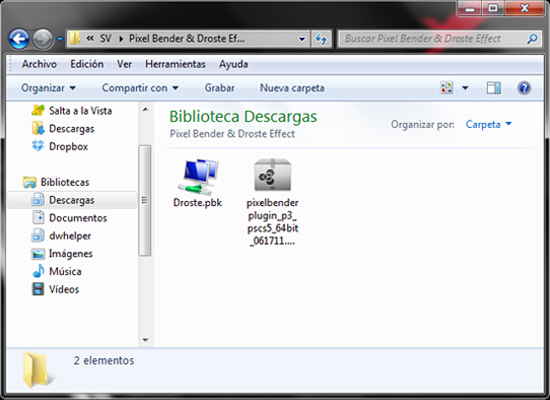This screenshot has width=550, height=400.
Task: Click the magnifier search icon
Action: tap(532, 39)
